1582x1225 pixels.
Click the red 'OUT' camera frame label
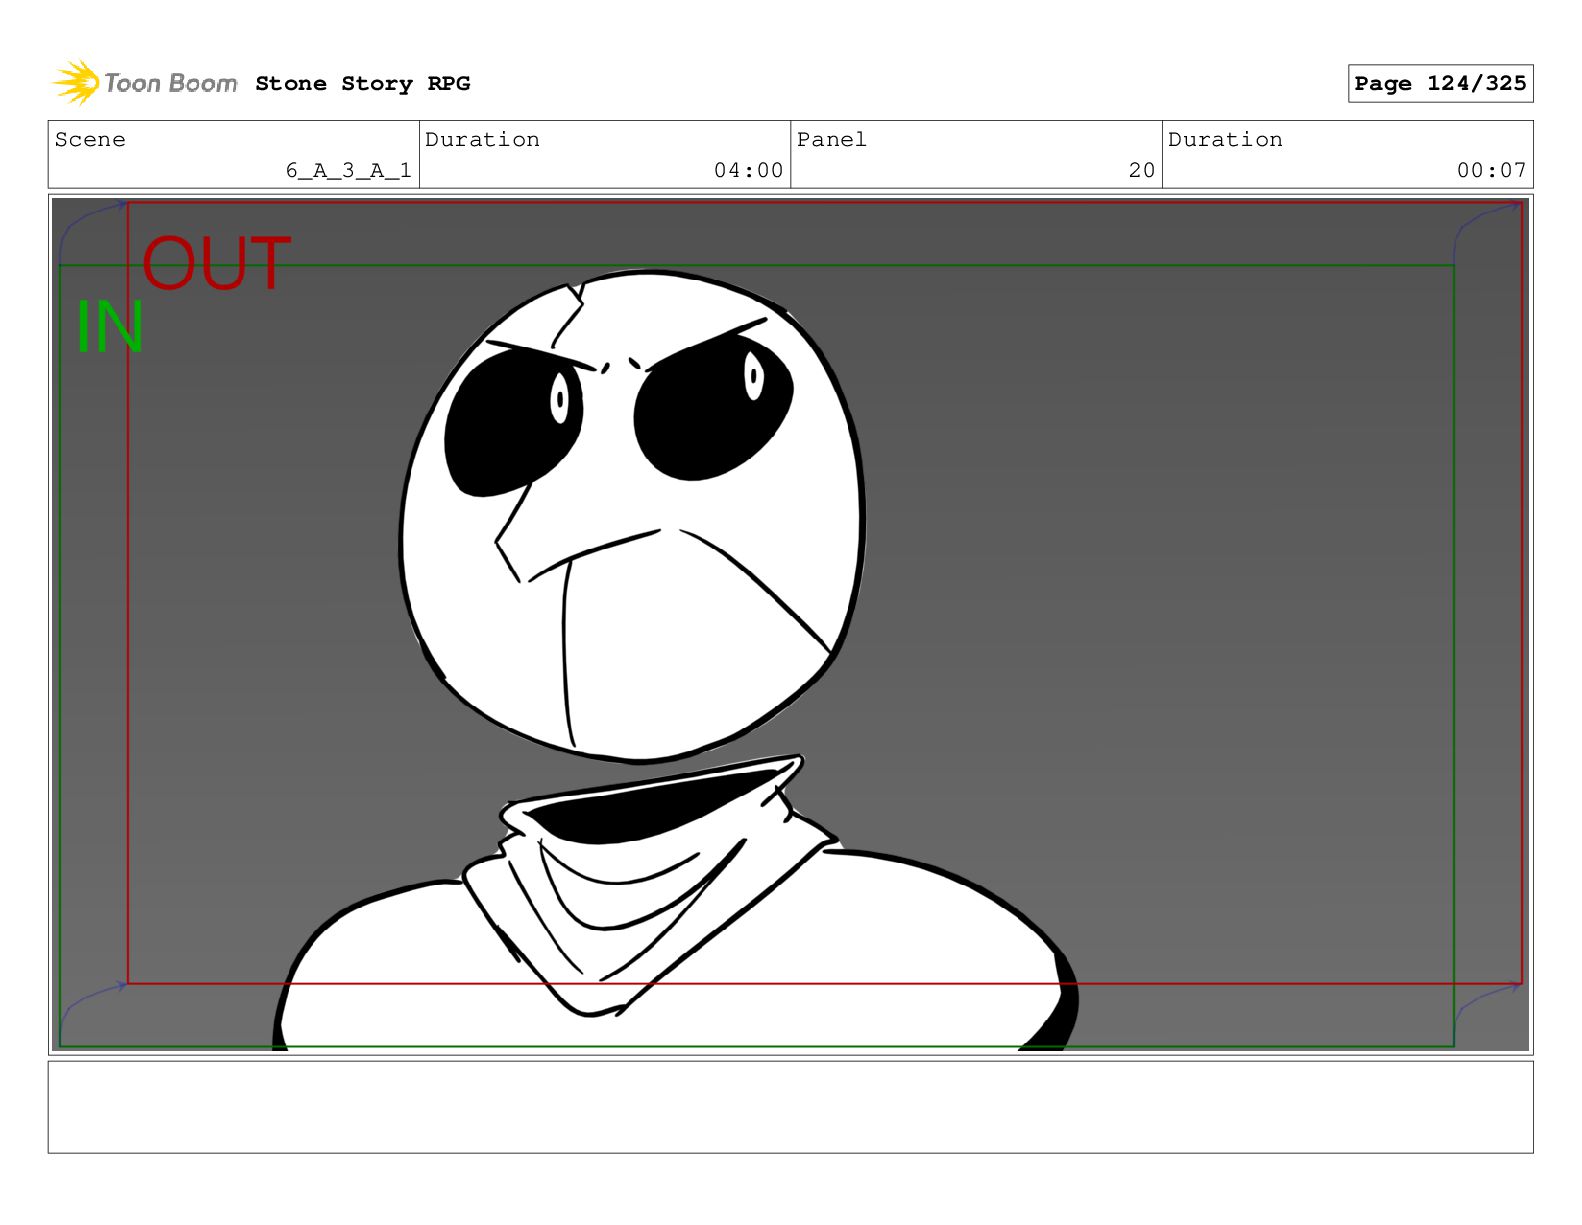point(216,264)
